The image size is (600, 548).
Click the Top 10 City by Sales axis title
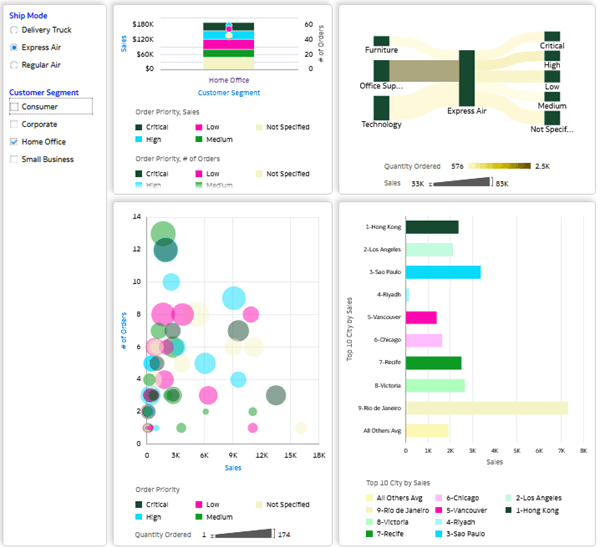[x=349, y=329]
